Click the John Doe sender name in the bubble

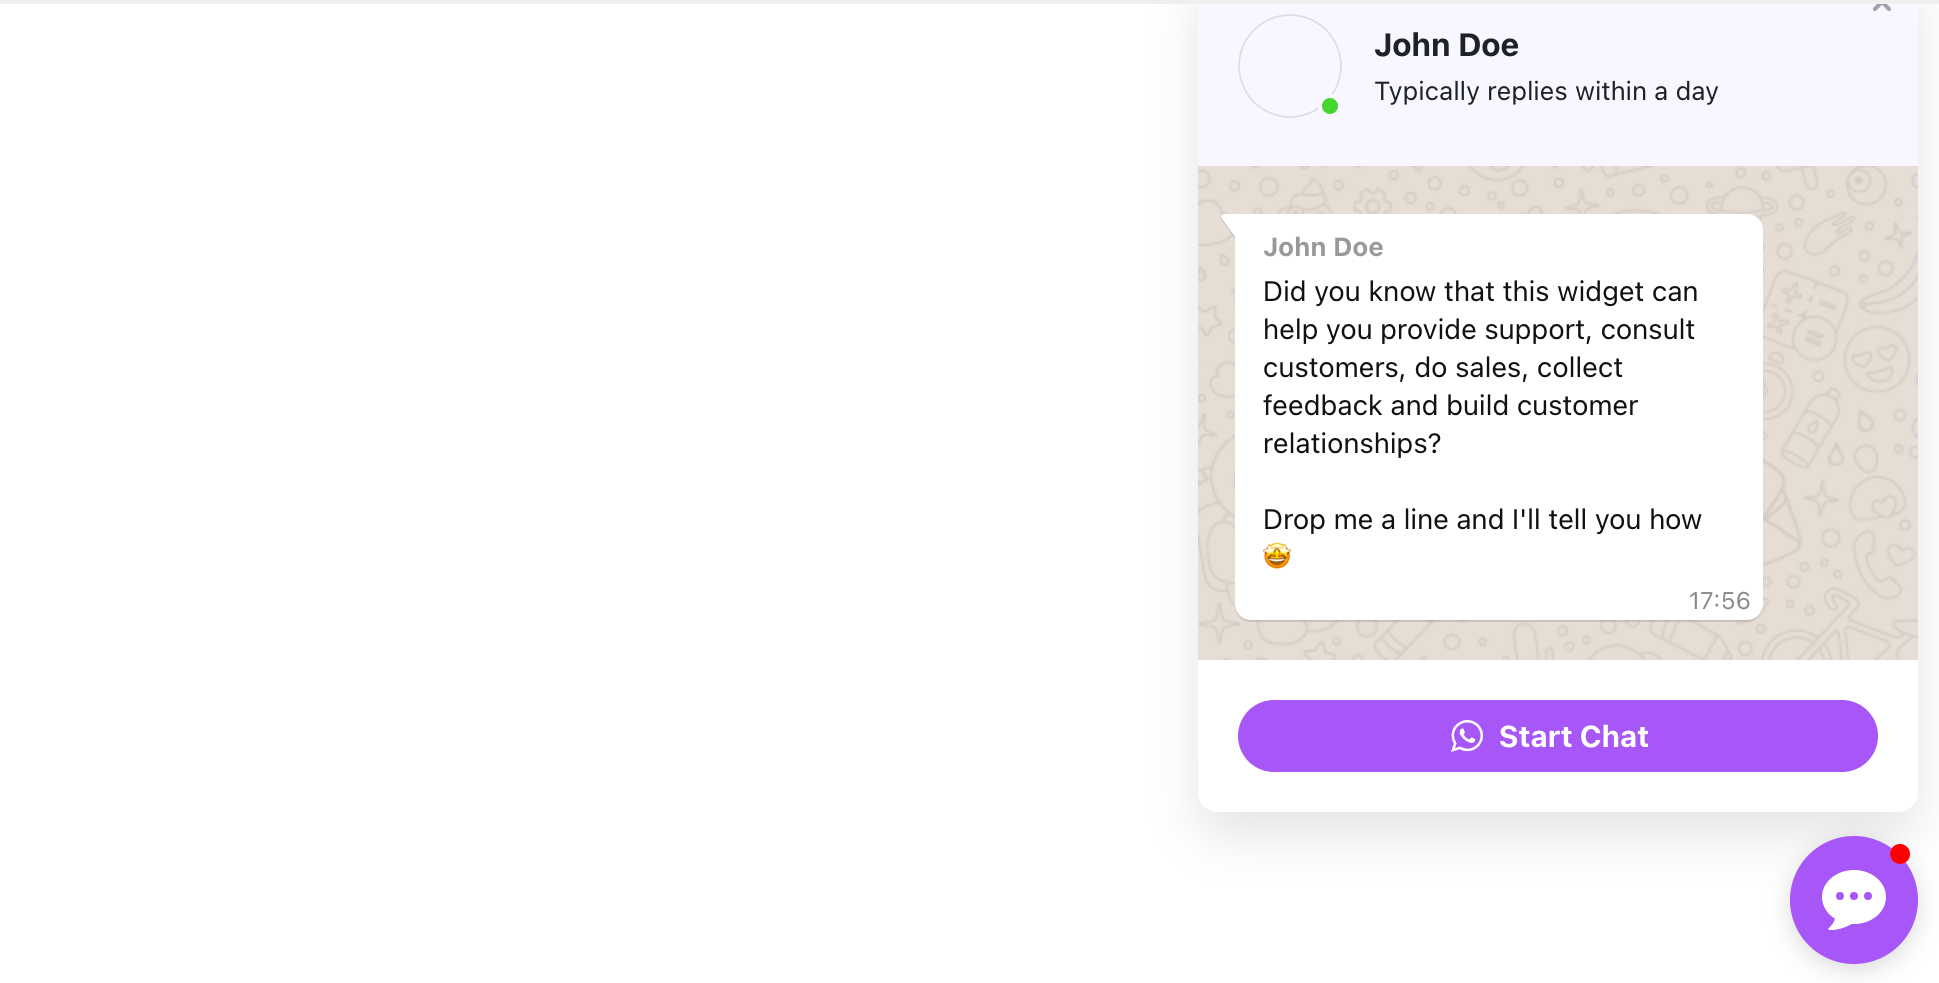click(1323, 246)
